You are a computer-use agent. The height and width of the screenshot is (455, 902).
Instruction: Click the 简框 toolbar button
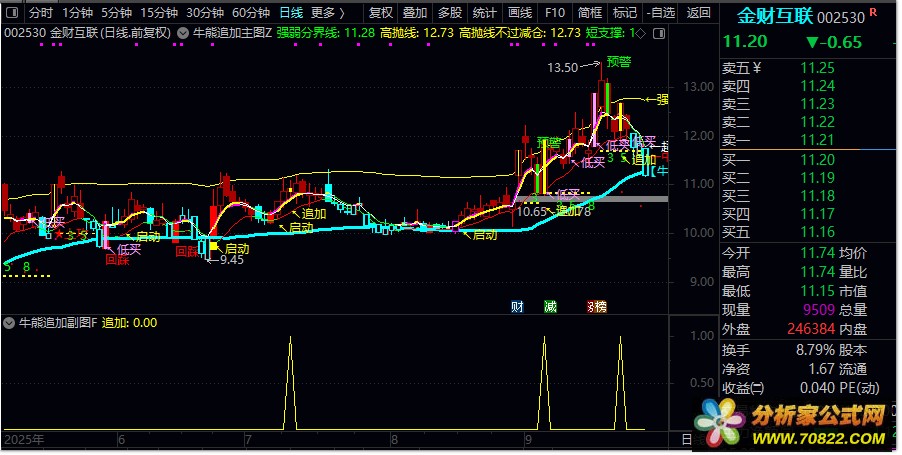click(x=590, y=12)
